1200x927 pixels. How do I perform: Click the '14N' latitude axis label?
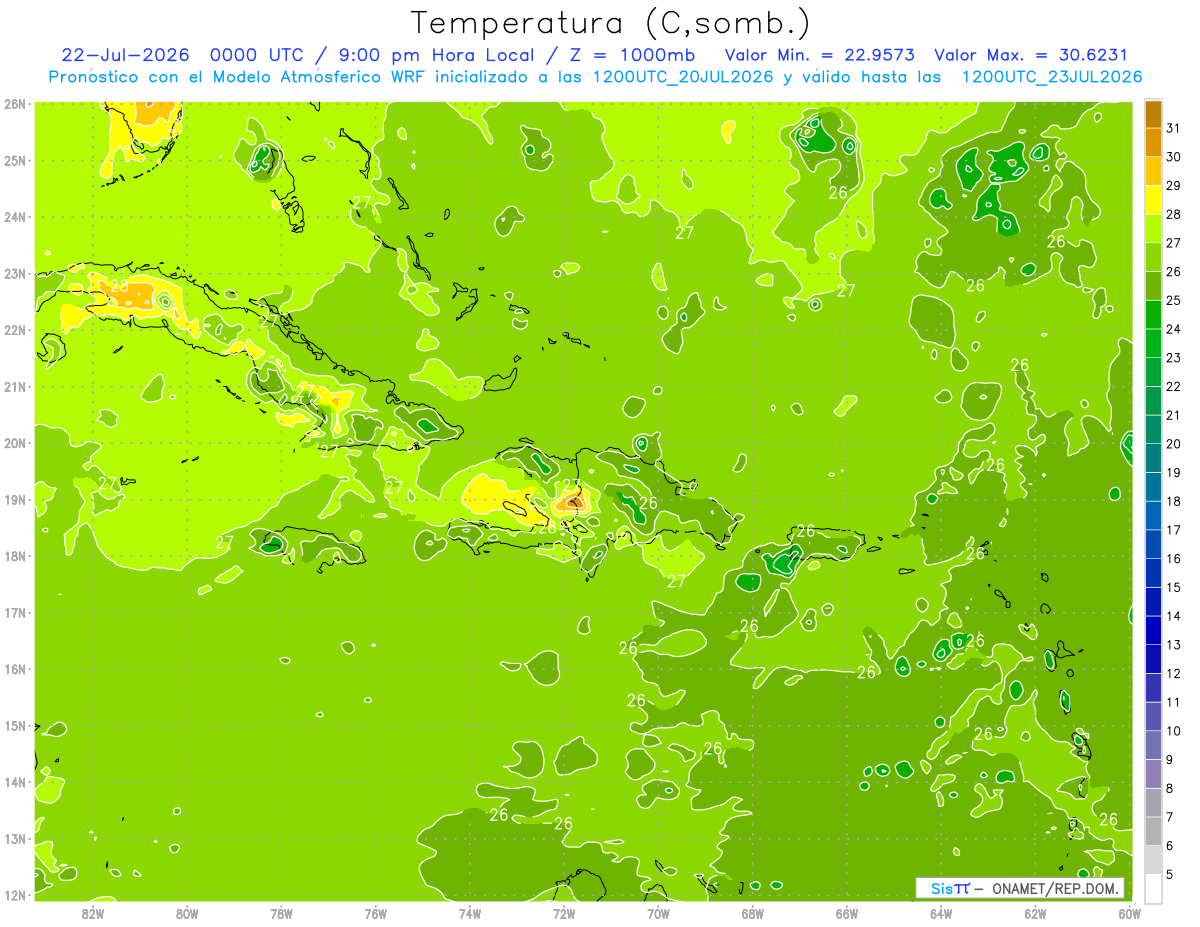pyautogui.click(x=15, y=782)
